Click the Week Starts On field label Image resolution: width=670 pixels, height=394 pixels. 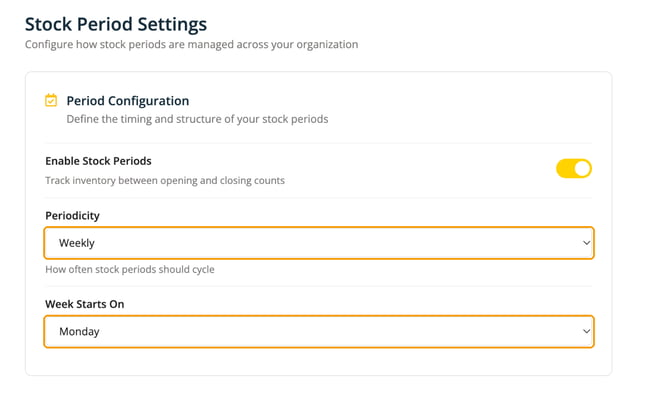85,304
